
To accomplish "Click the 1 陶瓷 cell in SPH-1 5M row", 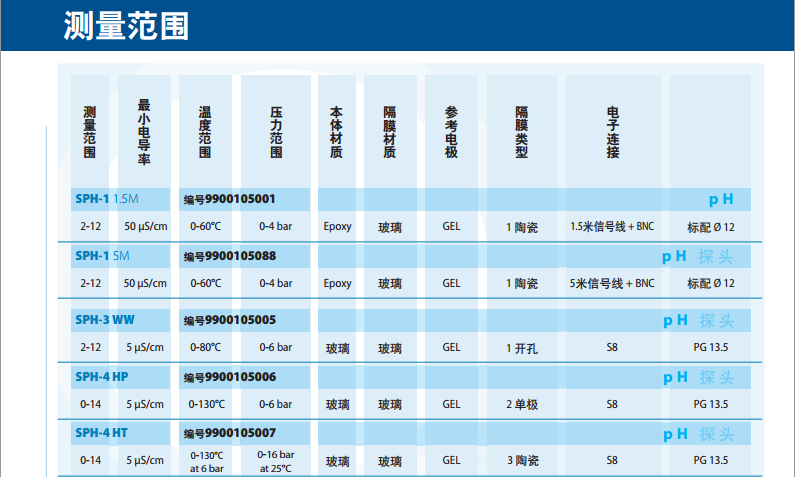I will tap(522, 283).
